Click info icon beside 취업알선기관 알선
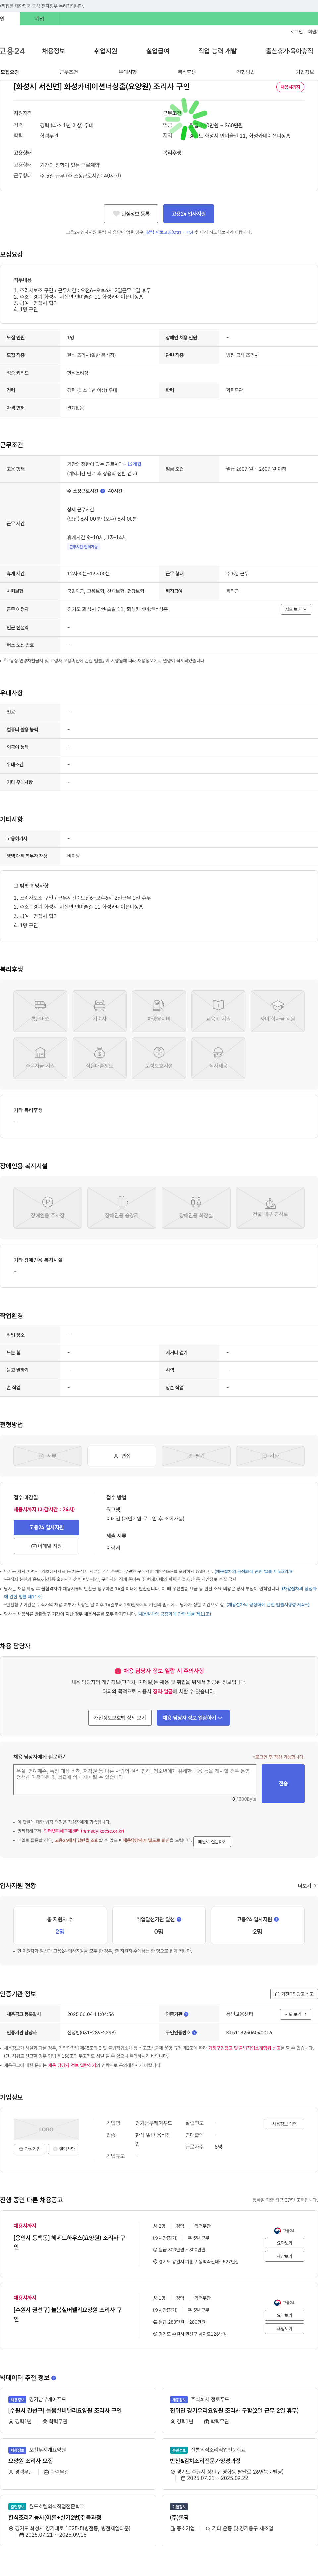 179,1919
